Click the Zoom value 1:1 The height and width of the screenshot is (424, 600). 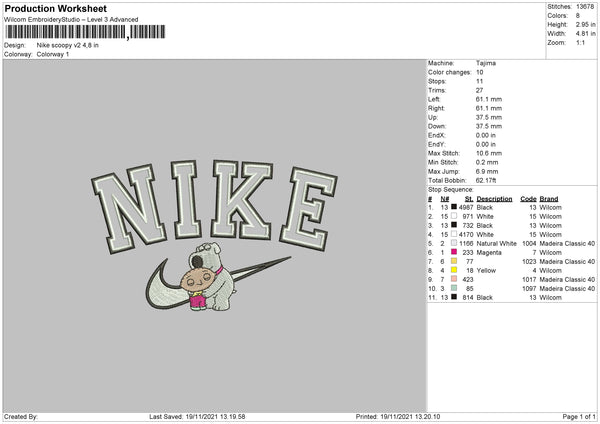pyautogui.click(x=580, y=42)
